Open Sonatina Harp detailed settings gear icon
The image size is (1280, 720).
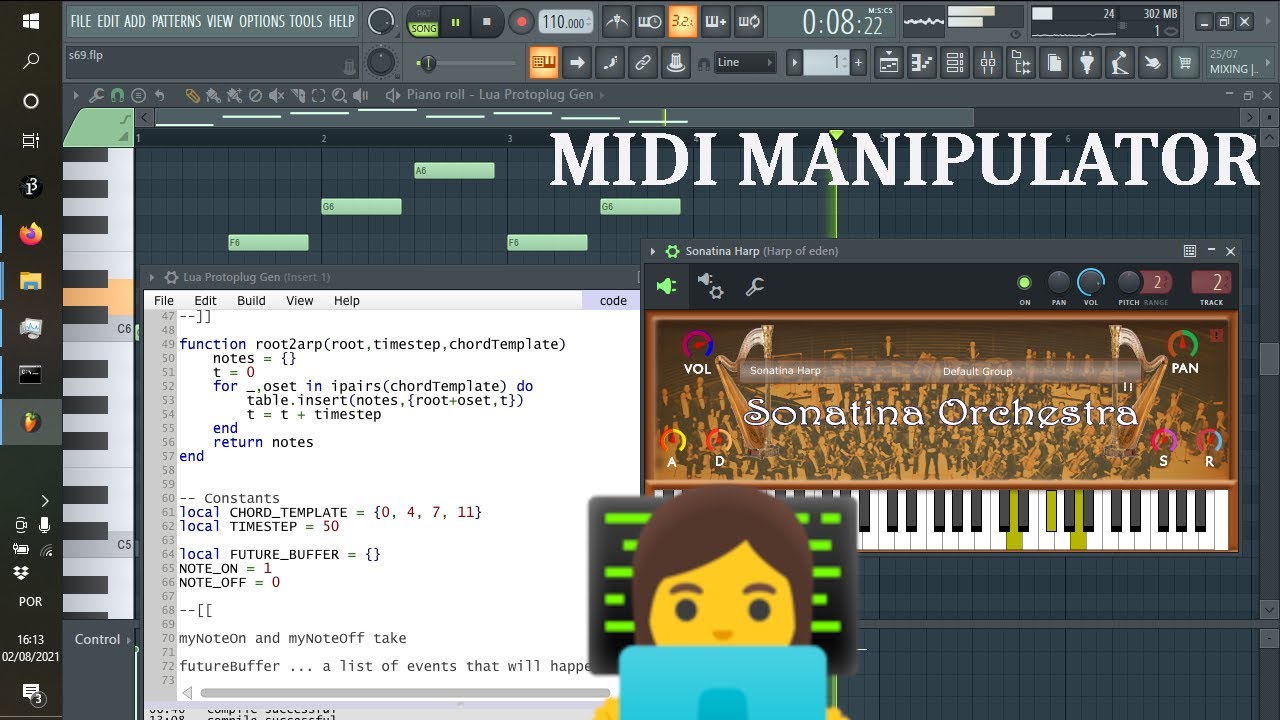(710, 287)
